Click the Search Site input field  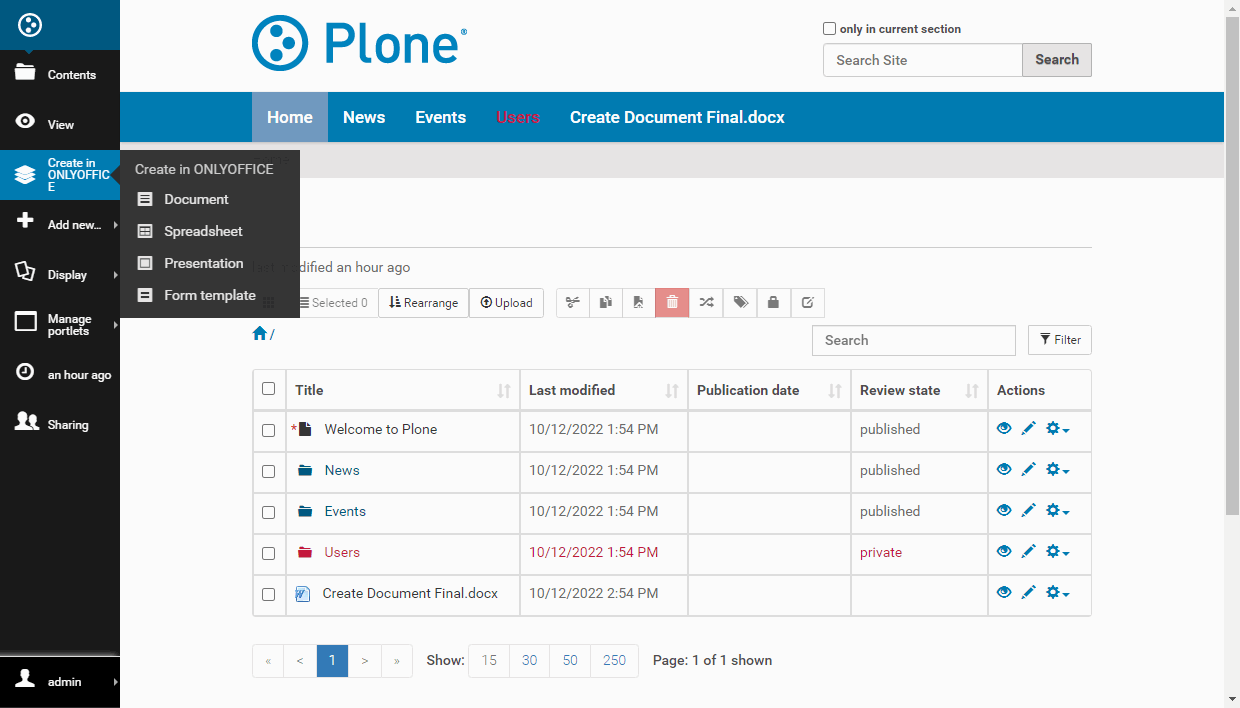[922, 60]
